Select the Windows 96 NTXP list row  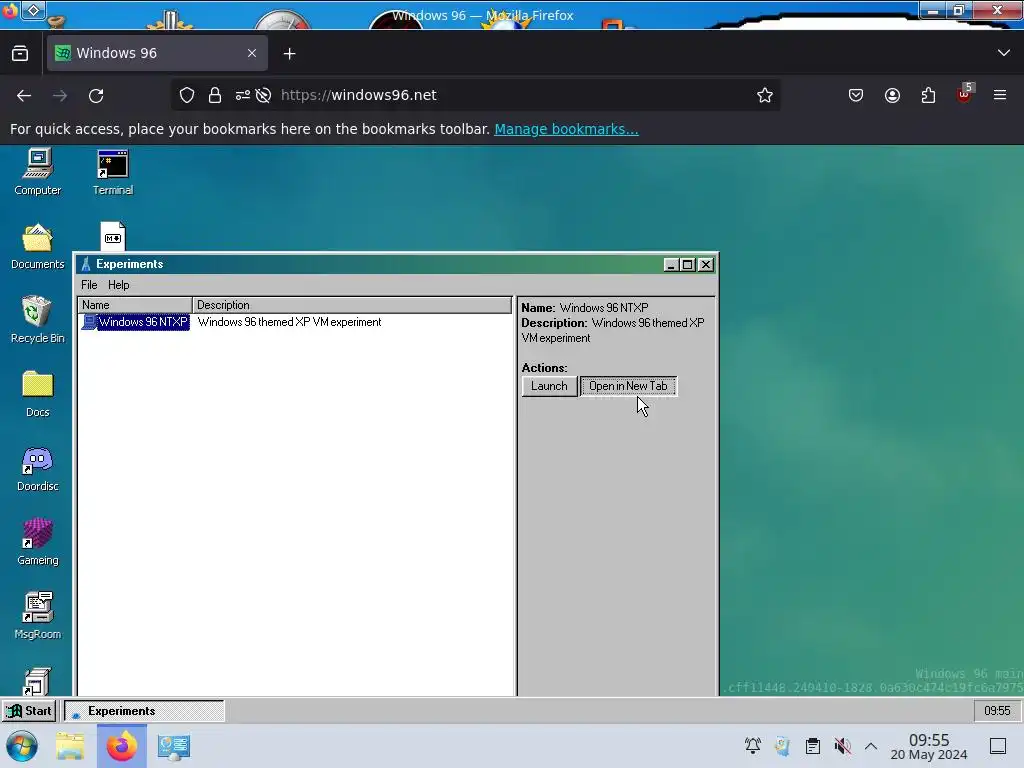(x=295, y=322)
